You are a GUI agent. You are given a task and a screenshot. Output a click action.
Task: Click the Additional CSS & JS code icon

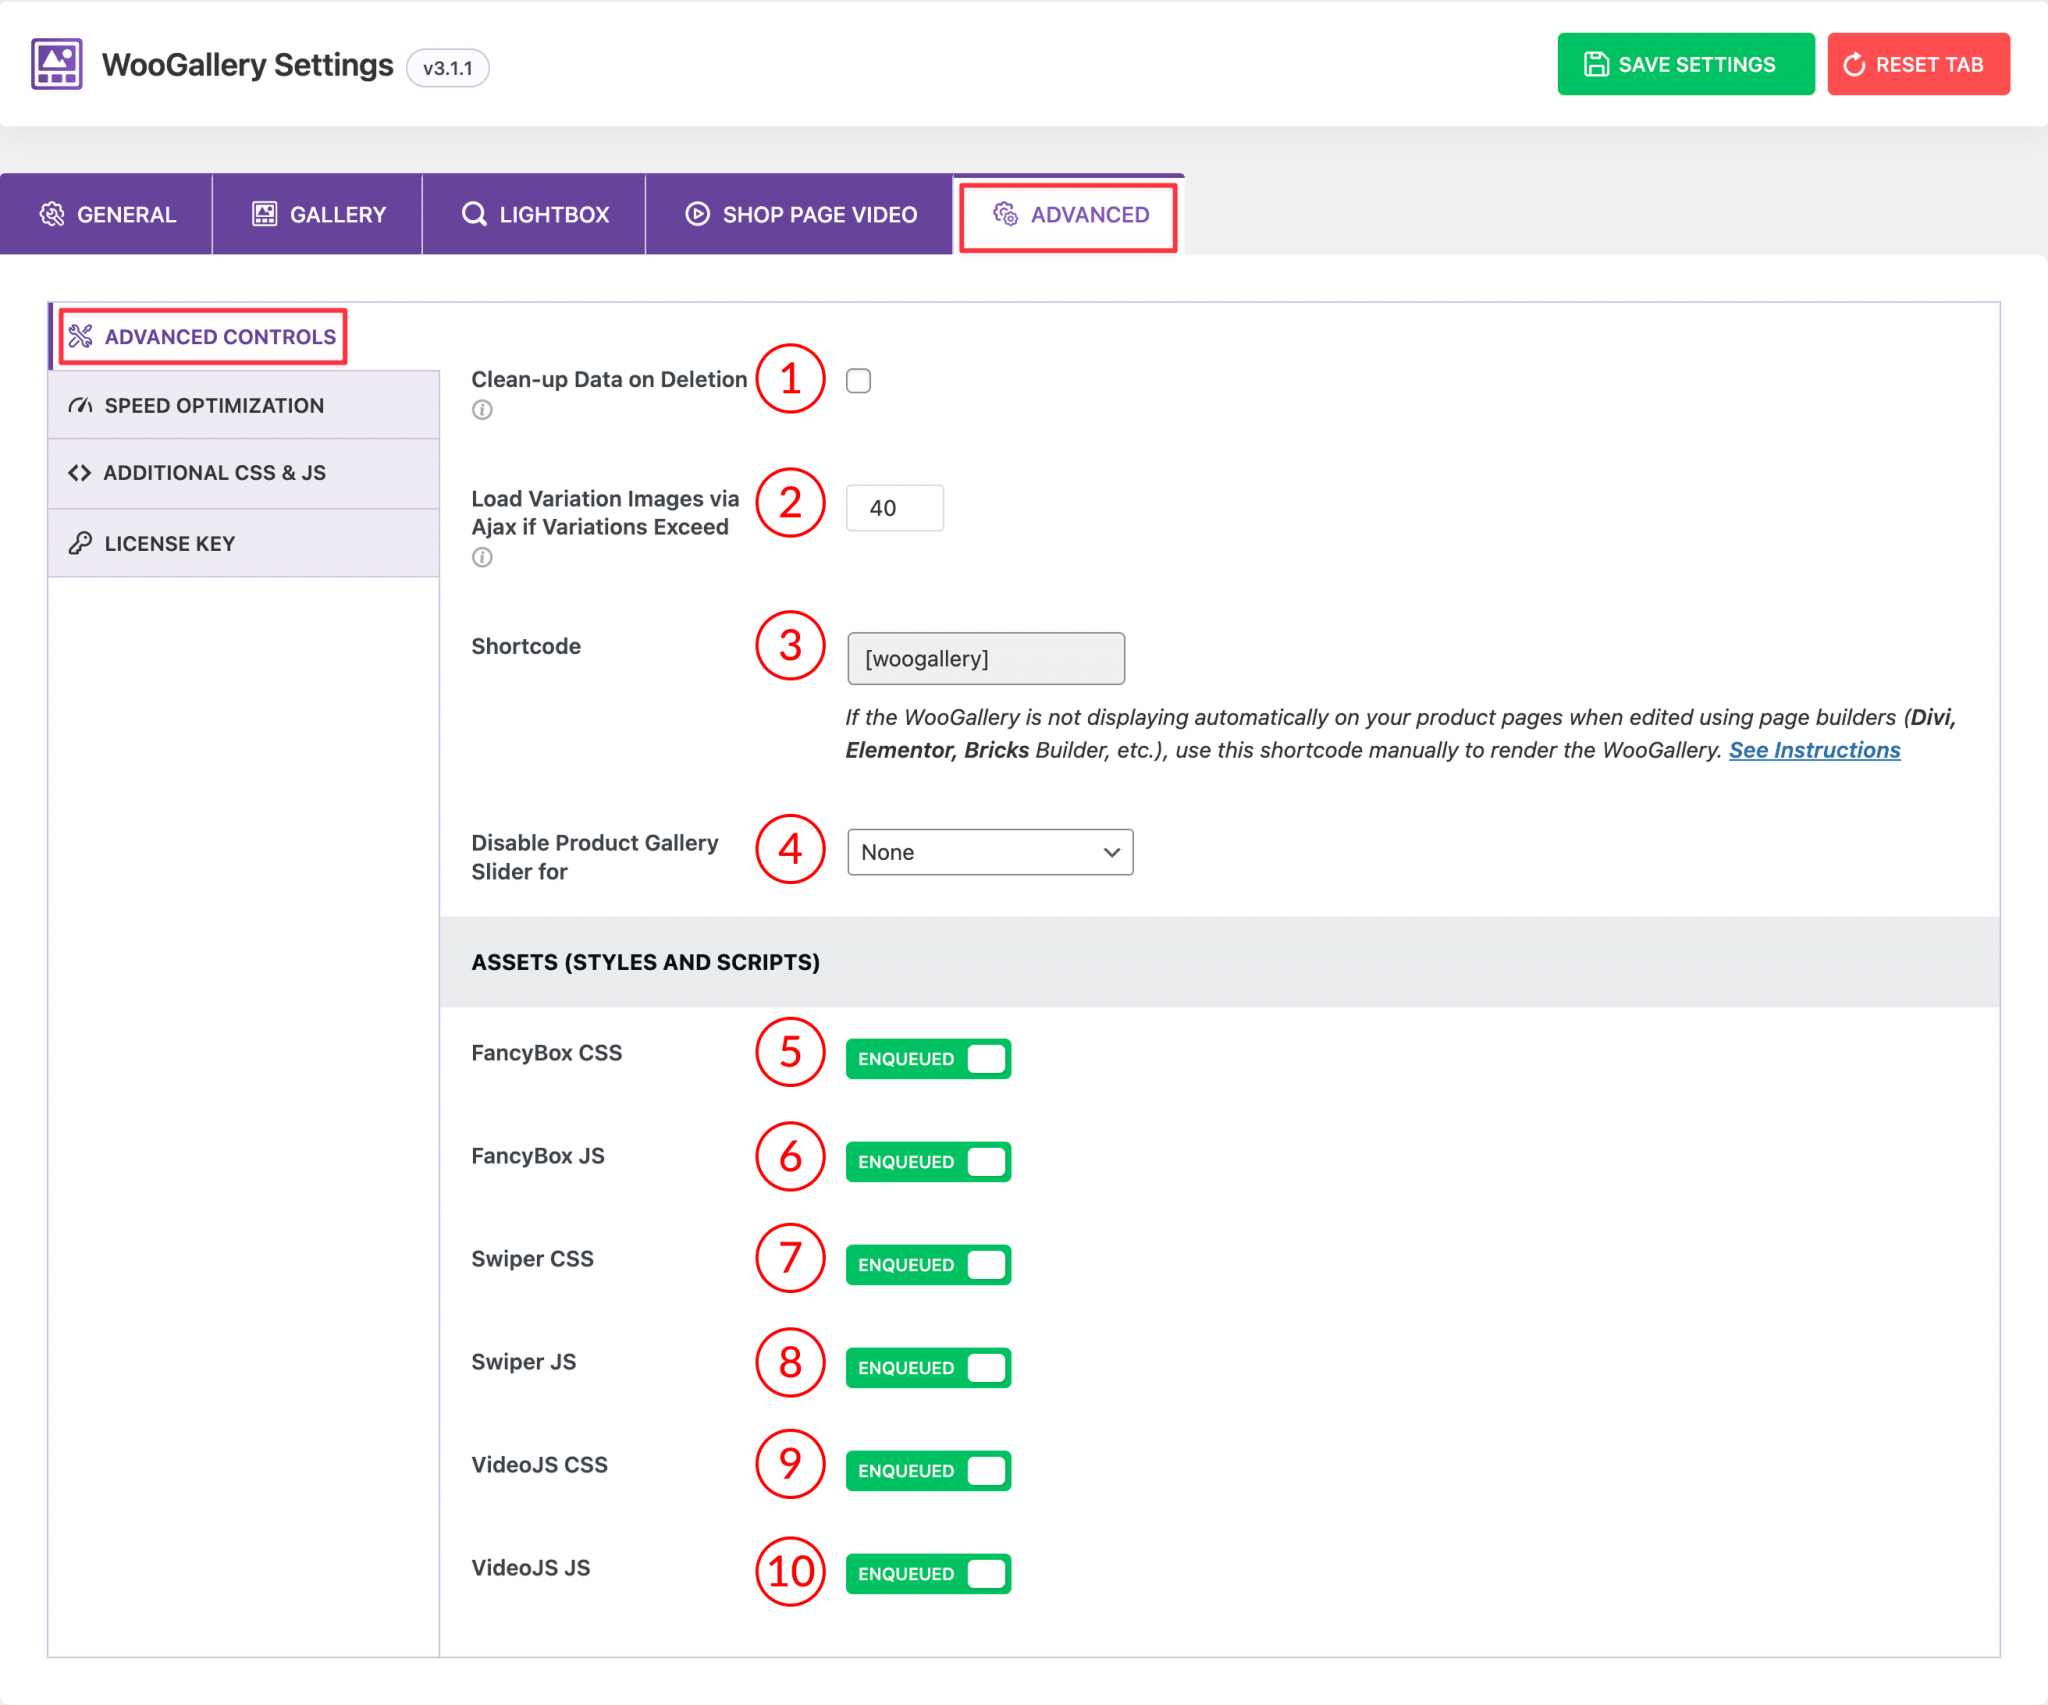pyautogui.click(x=80, y=473)
